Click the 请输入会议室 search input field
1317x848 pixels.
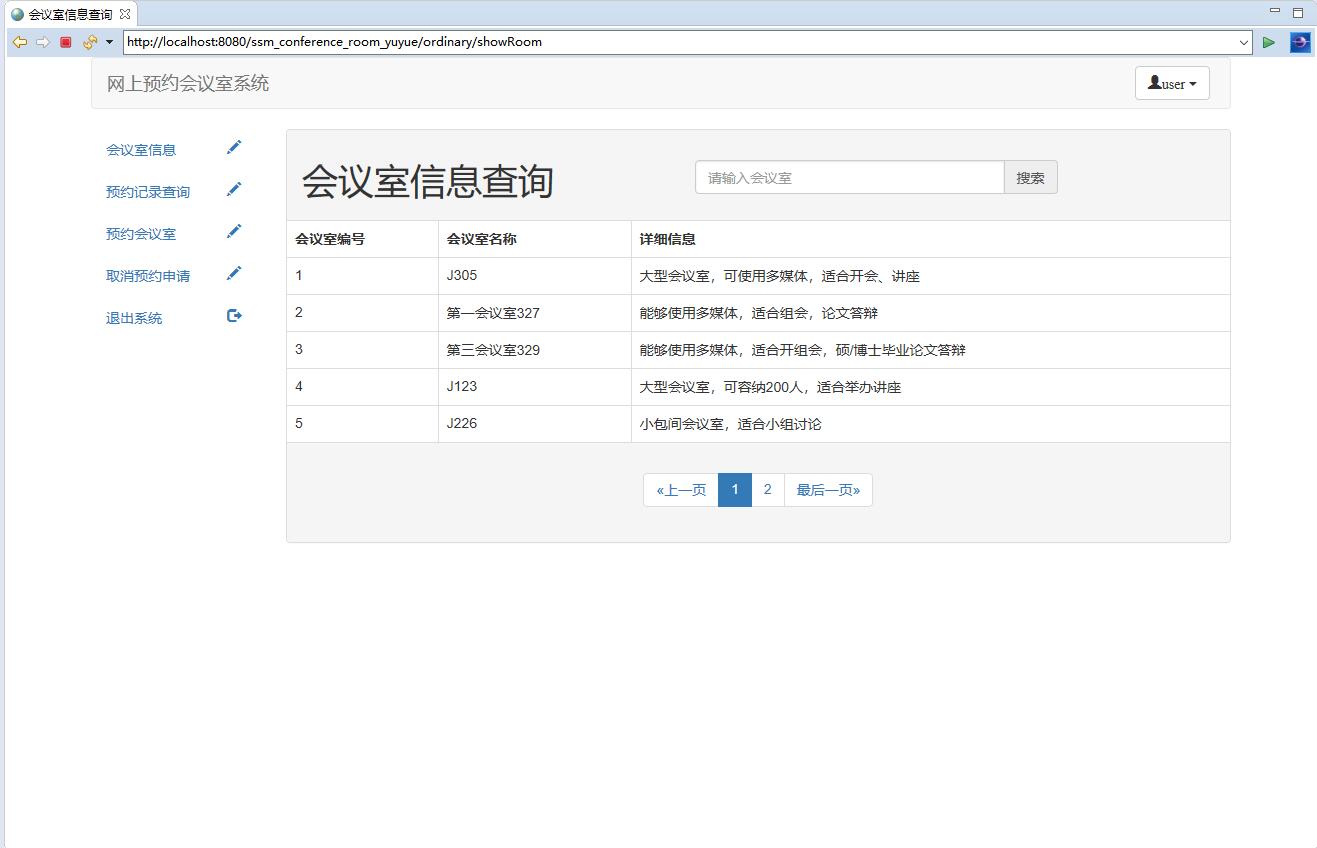[849, 177]
